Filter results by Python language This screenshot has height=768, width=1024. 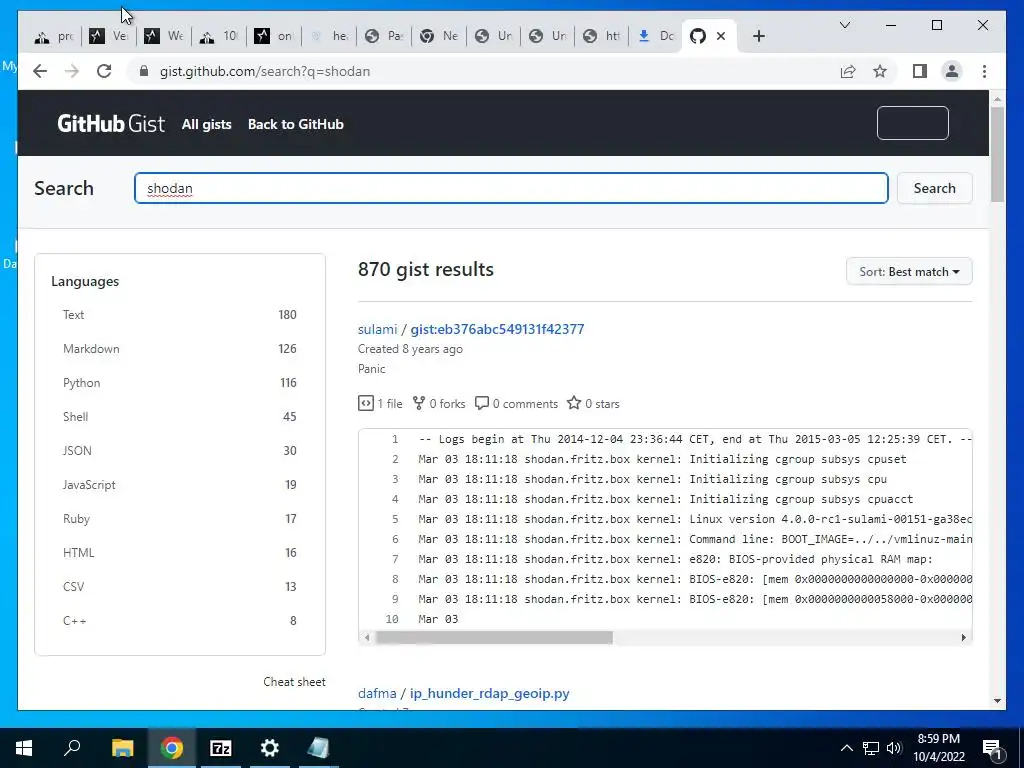click(x=180, y=383)
